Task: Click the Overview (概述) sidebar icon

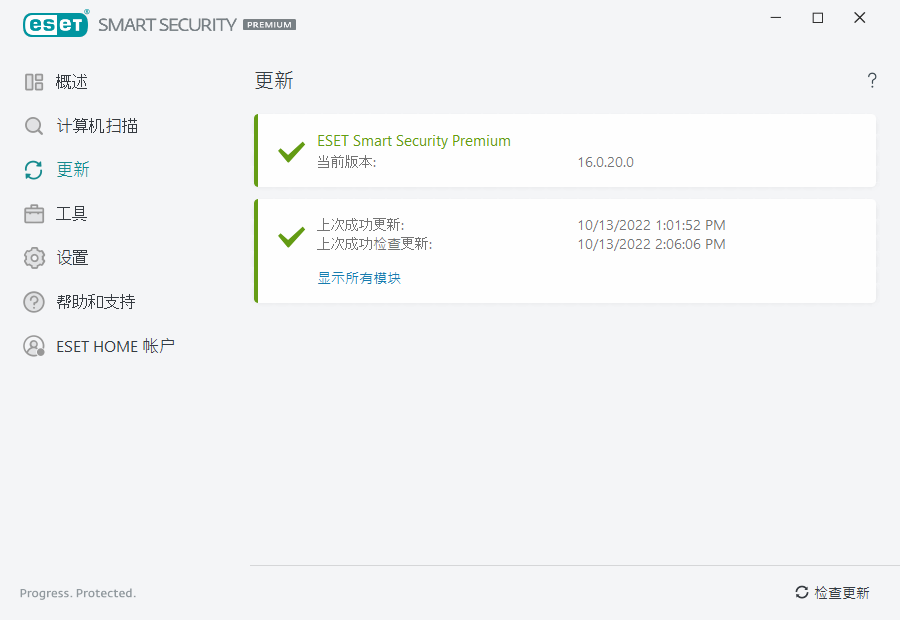Action: 34,82
